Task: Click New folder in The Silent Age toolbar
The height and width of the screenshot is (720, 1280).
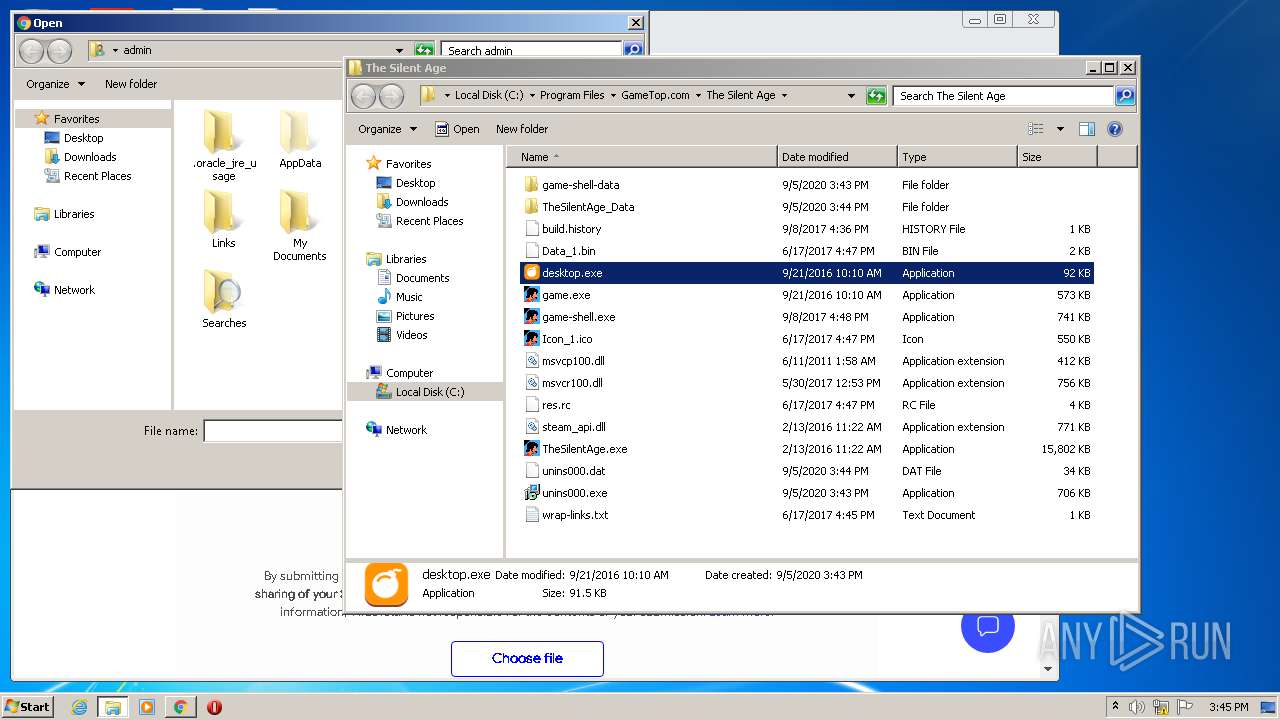Action: pyautogui.click(x=522, y=129)
